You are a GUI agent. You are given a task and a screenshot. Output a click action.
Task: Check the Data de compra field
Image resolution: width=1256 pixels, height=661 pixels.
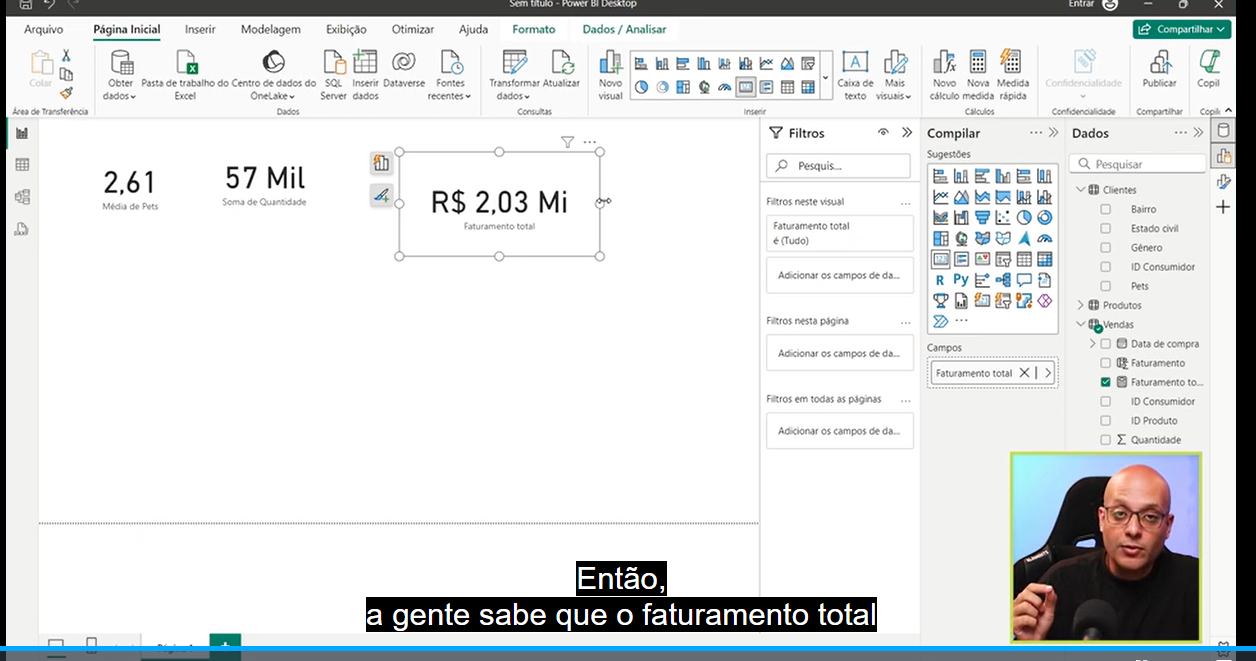(x=1106, y=343)
